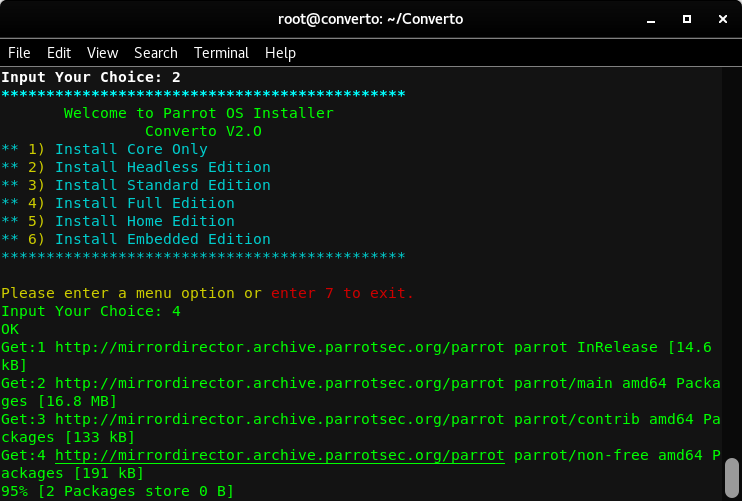Viewport: 742px width, 501px height.
Task: Click 'parrot InRelease' in Get:1 line
Action: tap(586, 347)
